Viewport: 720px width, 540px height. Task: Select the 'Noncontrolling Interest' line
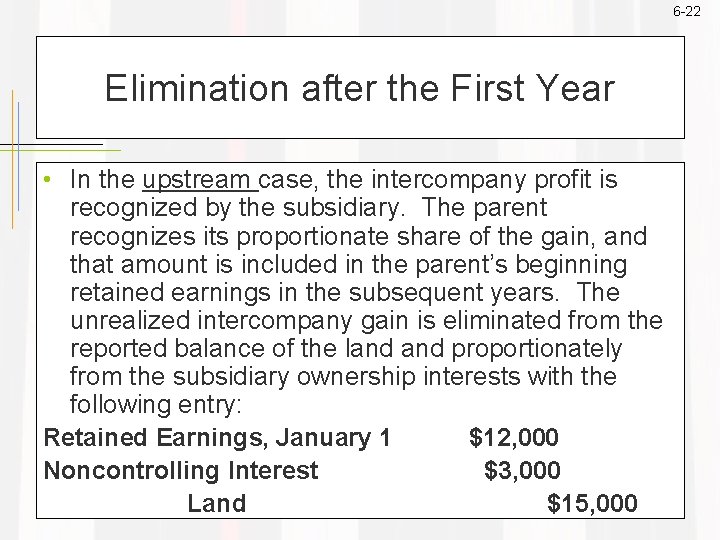(181, 470)
